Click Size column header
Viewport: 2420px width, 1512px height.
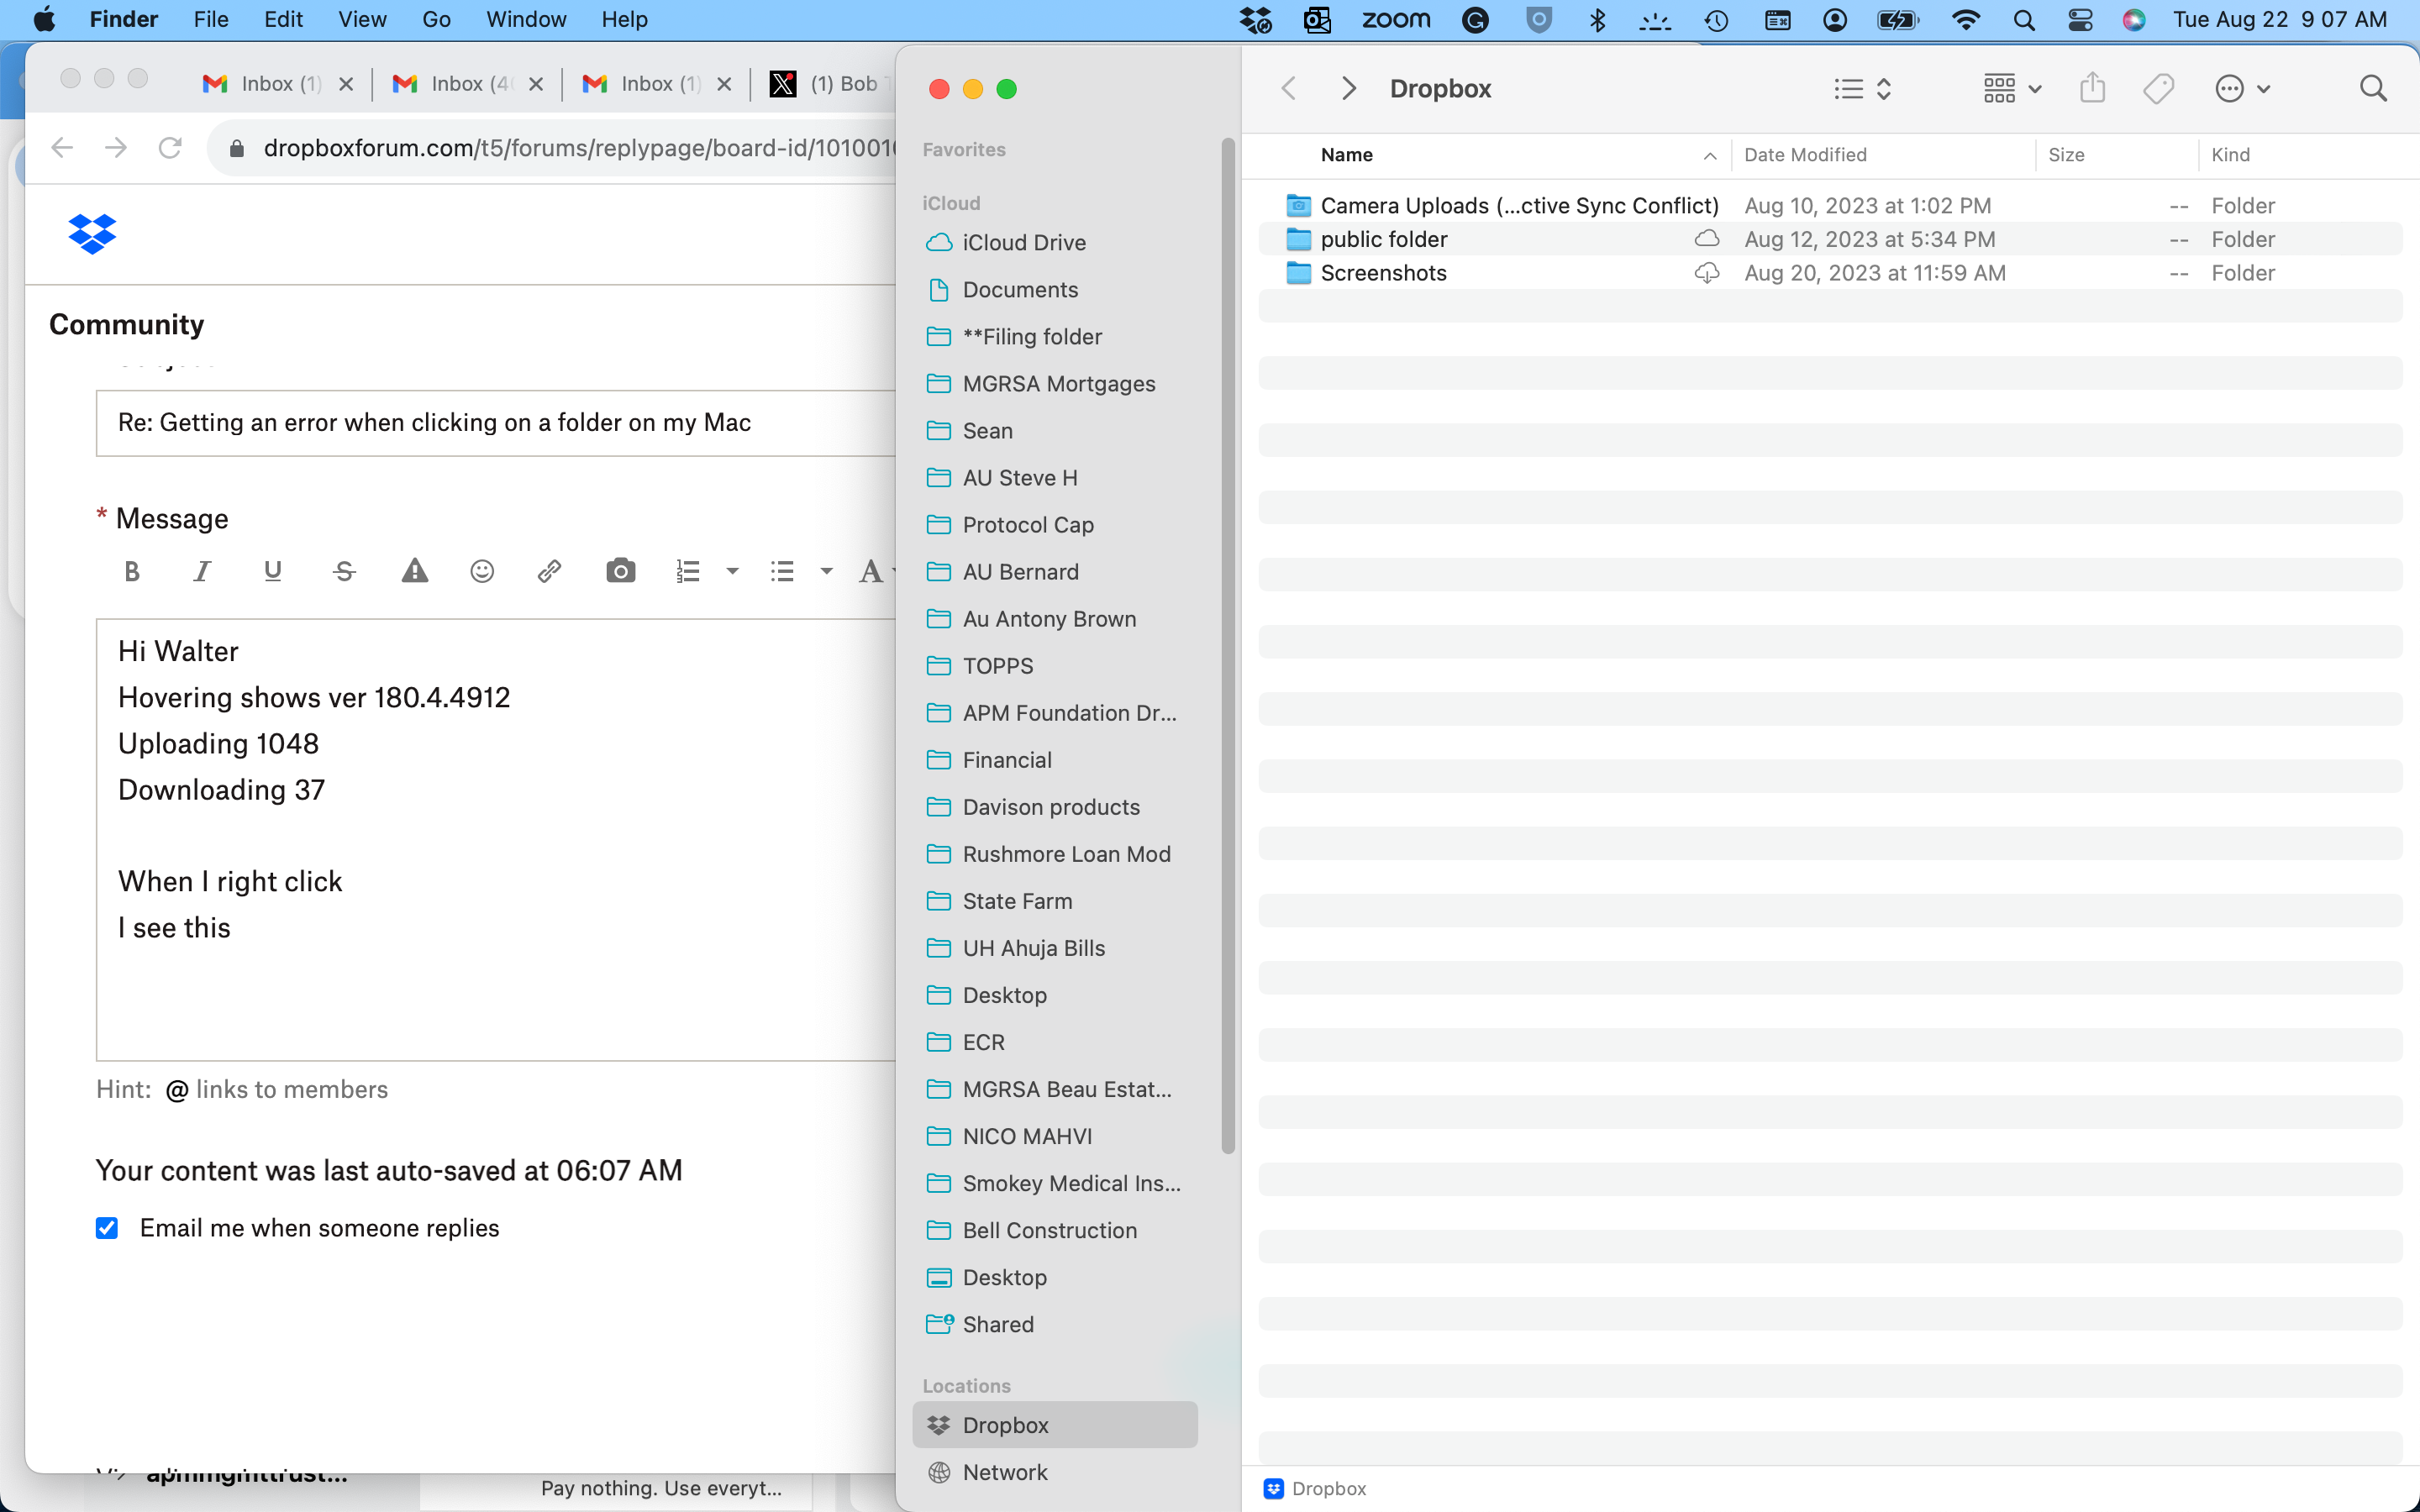tap(2066, 155)
